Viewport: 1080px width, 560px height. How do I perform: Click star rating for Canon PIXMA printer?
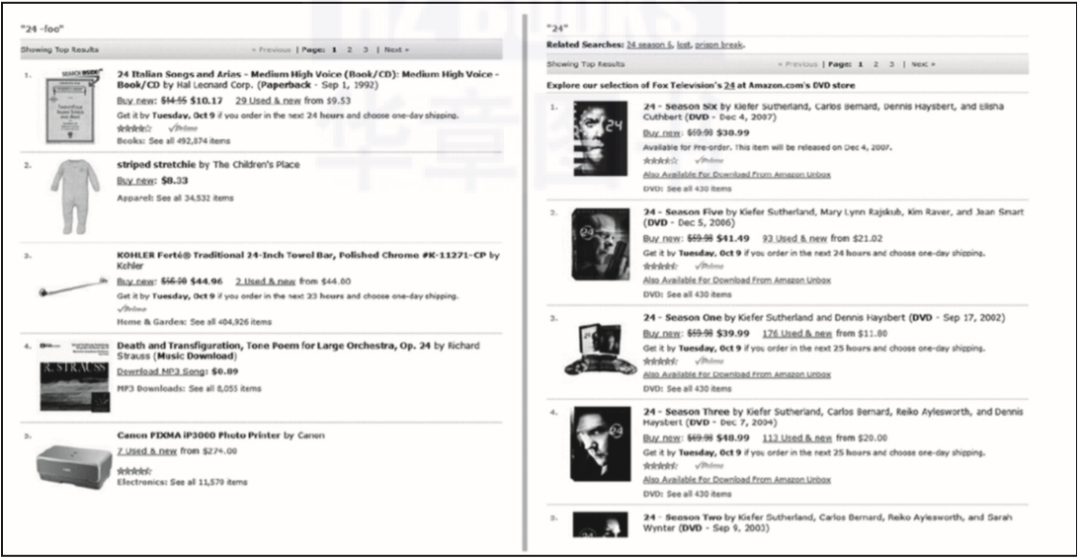pos(134,471)
